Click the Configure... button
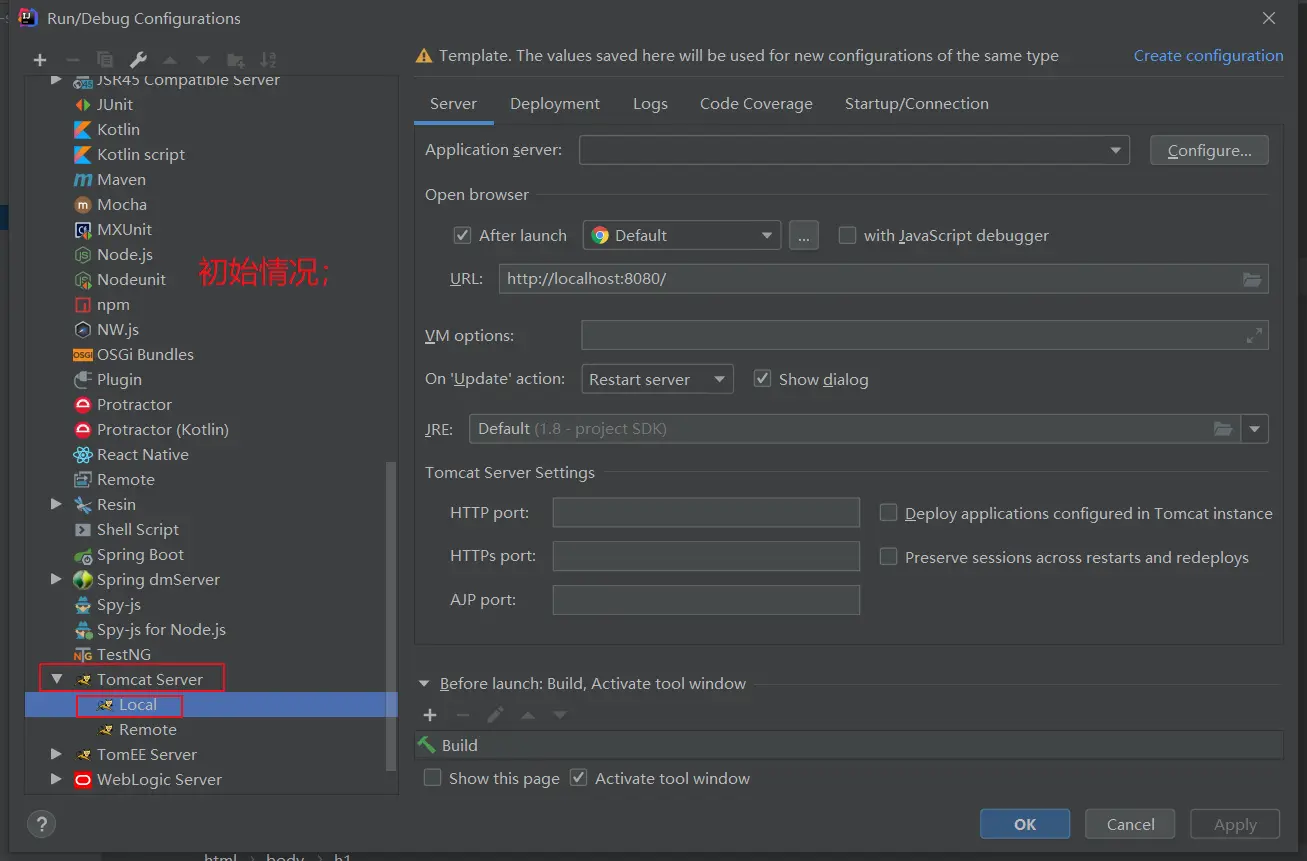The image size is (1307, 861). [x=1208, y=151]
